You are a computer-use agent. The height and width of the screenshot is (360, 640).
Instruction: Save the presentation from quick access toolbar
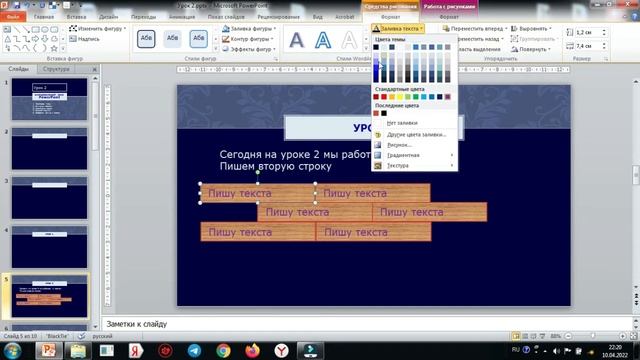tap(17, 5)
